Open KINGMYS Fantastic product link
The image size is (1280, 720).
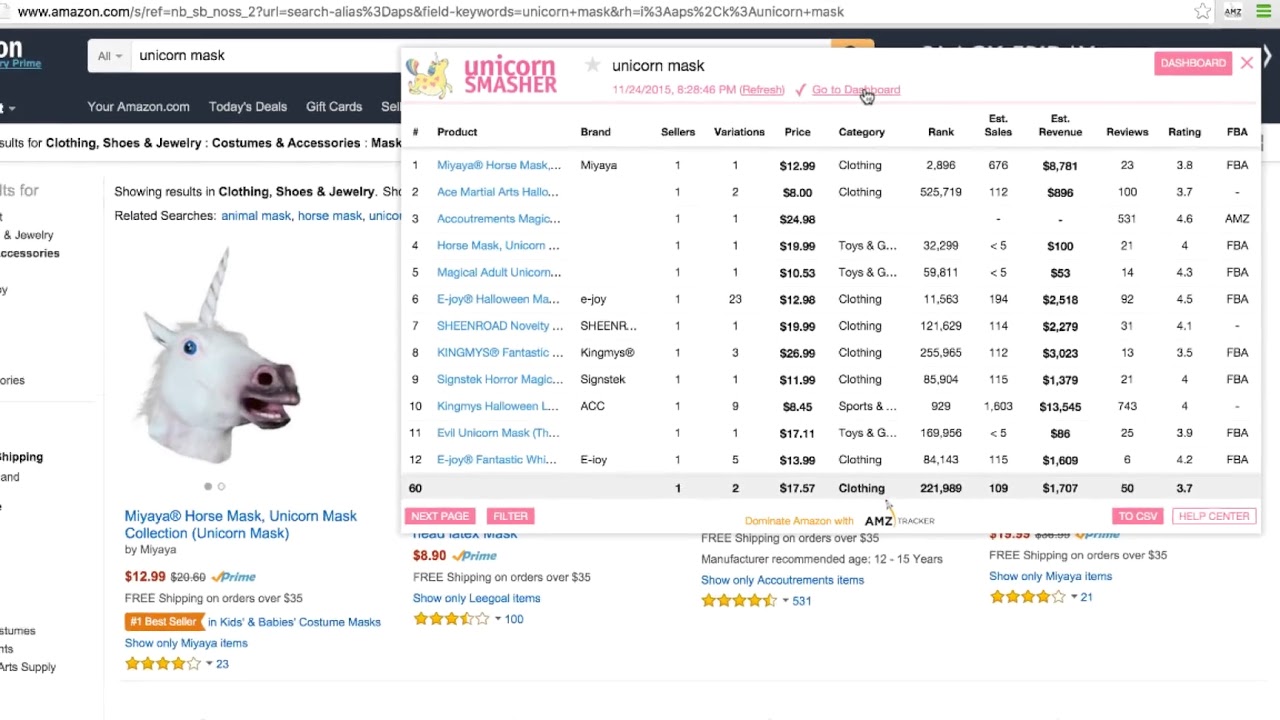click(499, 353)
